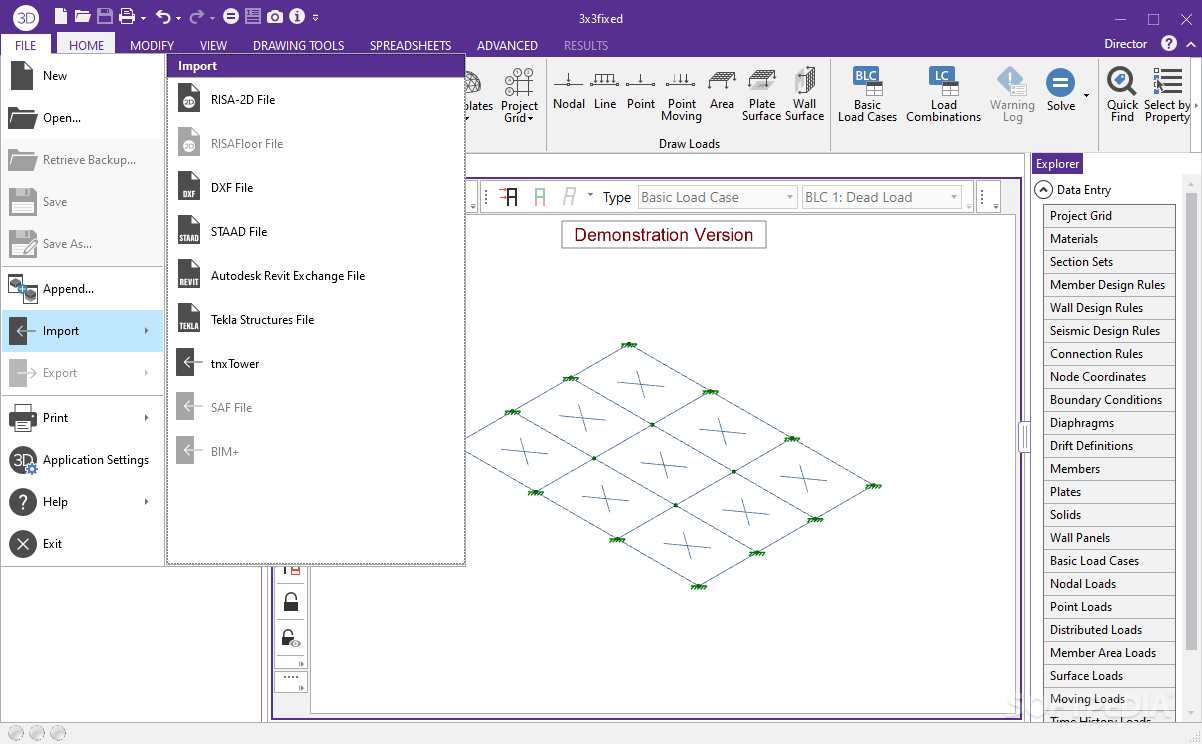This screenshot has height=744, width=1202.
Task: Open Project Grid in the Explorer
Action: click(x=1109, y=216)
